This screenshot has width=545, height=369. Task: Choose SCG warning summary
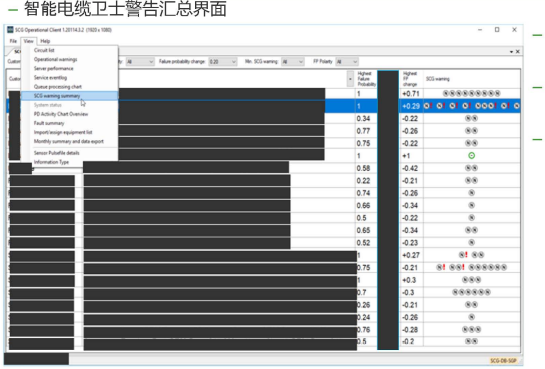coord(70,96)
